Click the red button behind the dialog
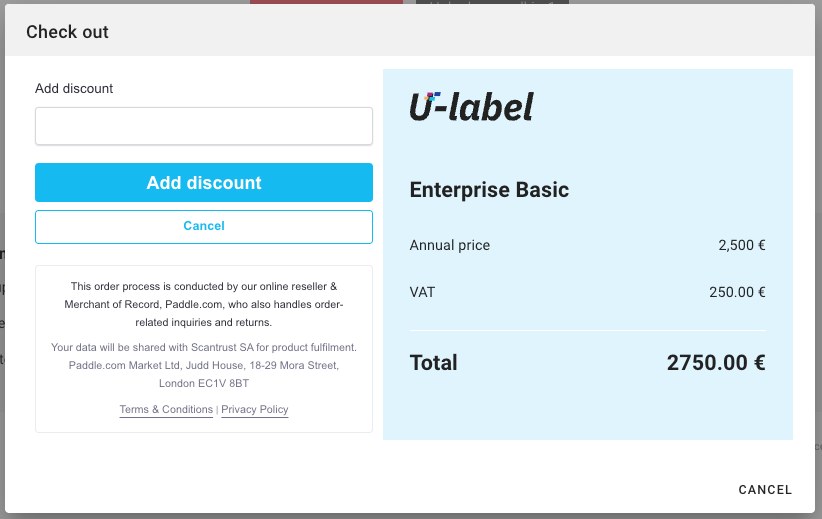Image resolution: width=822 pixels, height=519 pixels. [326, 2]
